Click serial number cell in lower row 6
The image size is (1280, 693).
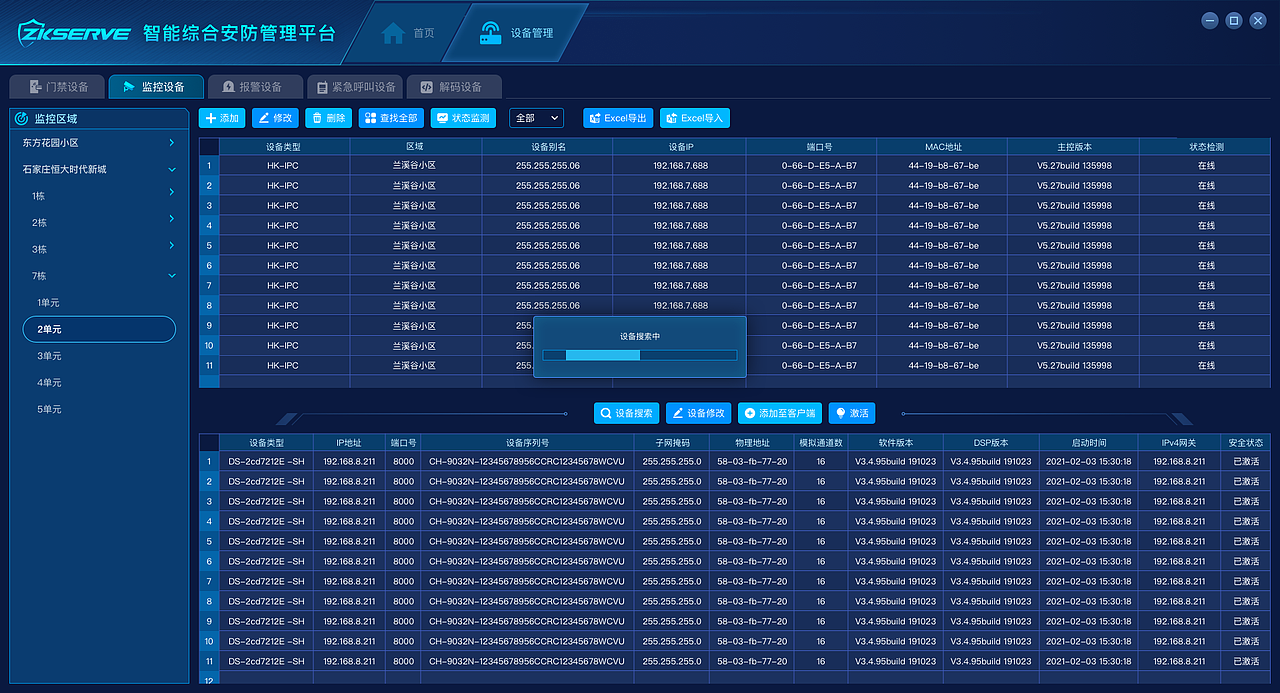(527, 562)
